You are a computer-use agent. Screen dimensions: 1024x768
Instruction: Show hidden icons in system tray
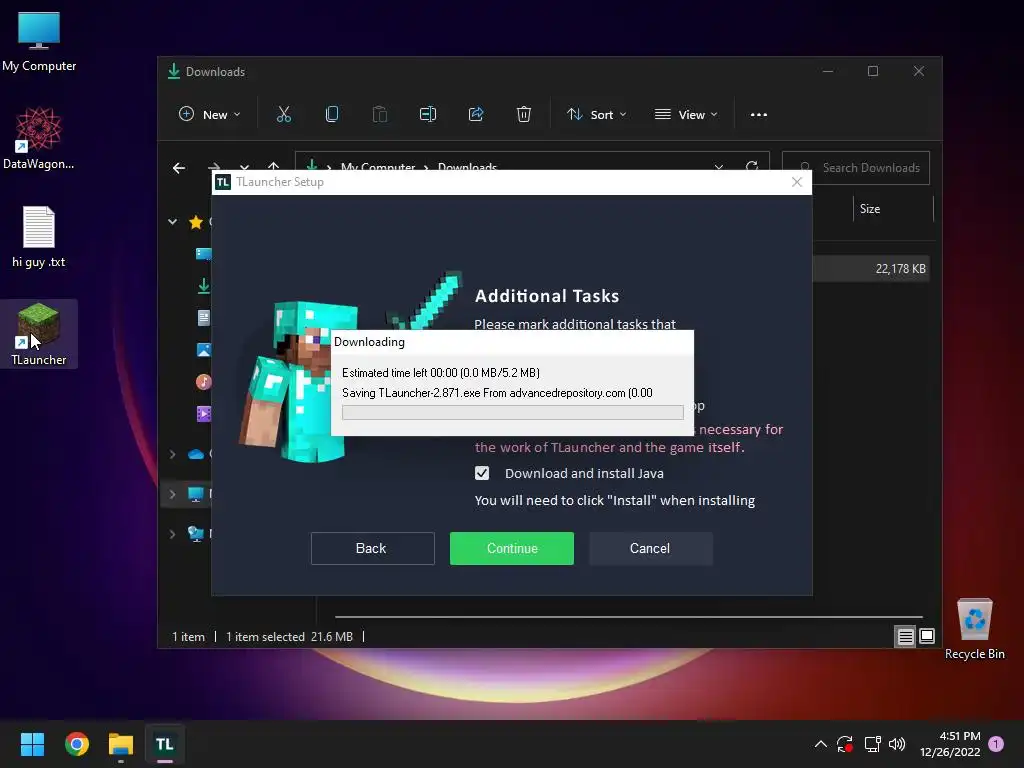tap(821, 744)
